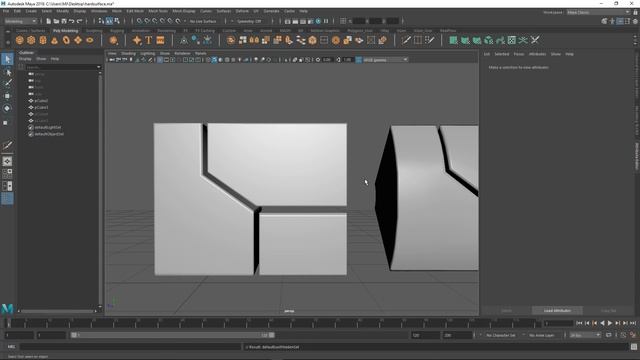640x360 pixels.
Task: Open the viewport Shading menu
Action: (x=128, y=53)
